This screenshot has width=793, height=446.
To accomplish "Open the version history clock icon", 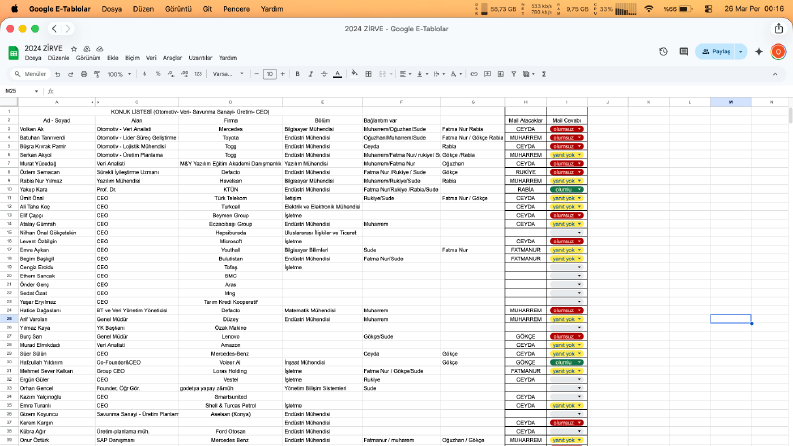I will coord(664,52).
